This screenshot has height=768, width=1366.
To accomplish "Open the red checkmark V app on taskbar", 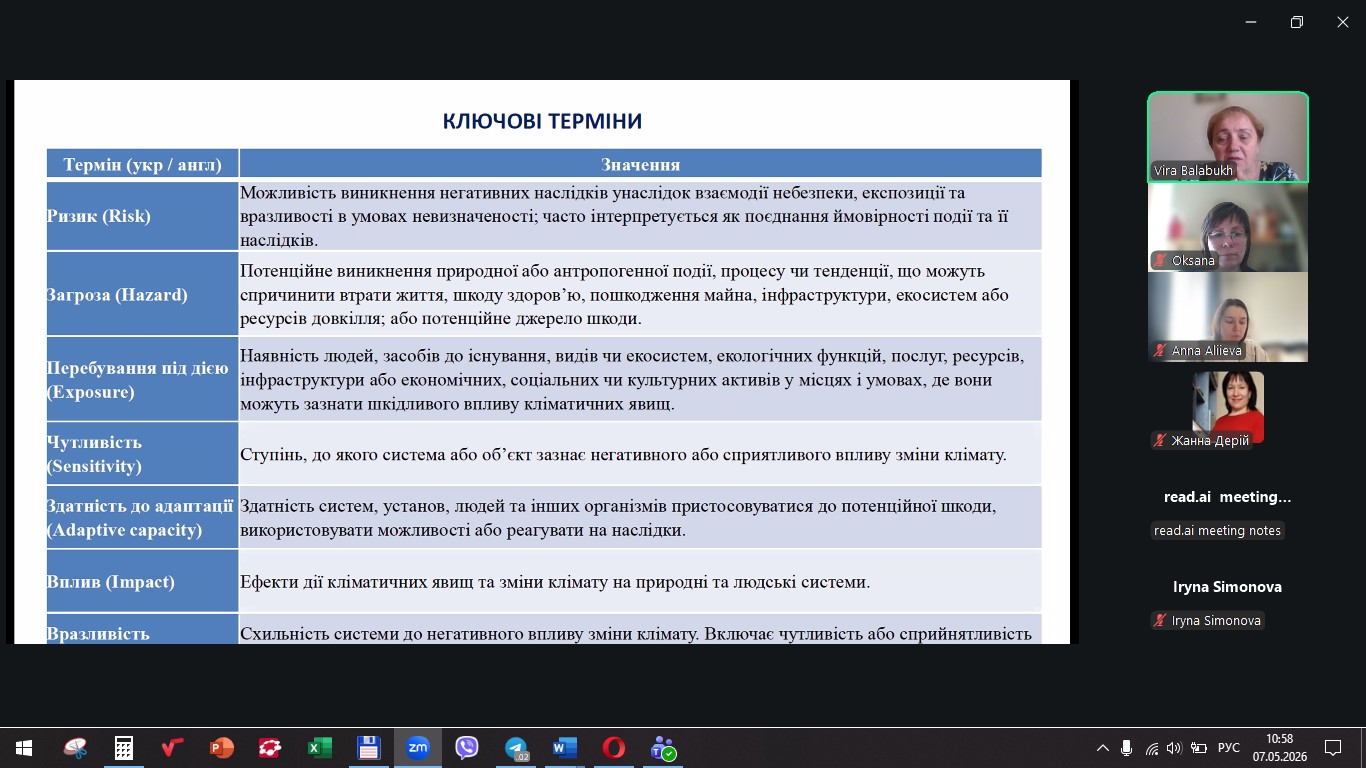I will coord(173,748).
